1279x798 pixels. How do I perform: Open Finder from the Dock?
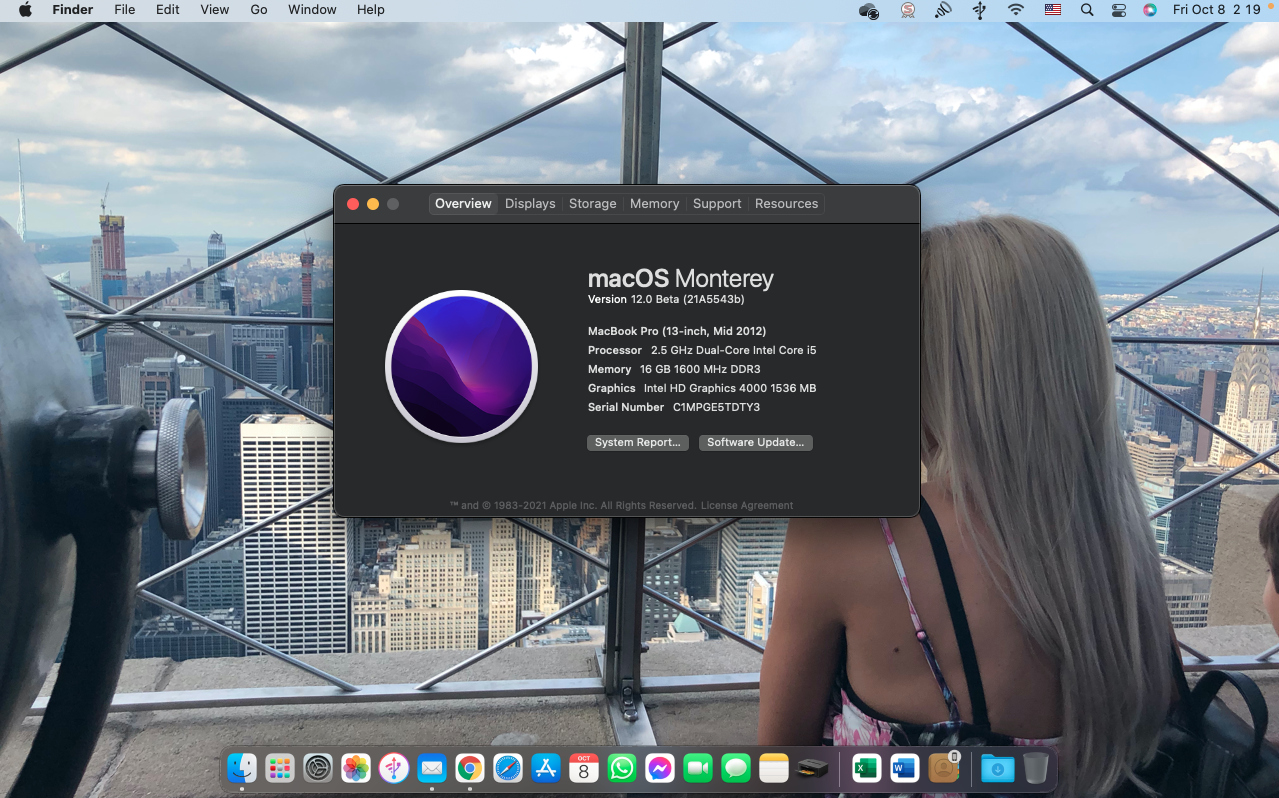242,768
